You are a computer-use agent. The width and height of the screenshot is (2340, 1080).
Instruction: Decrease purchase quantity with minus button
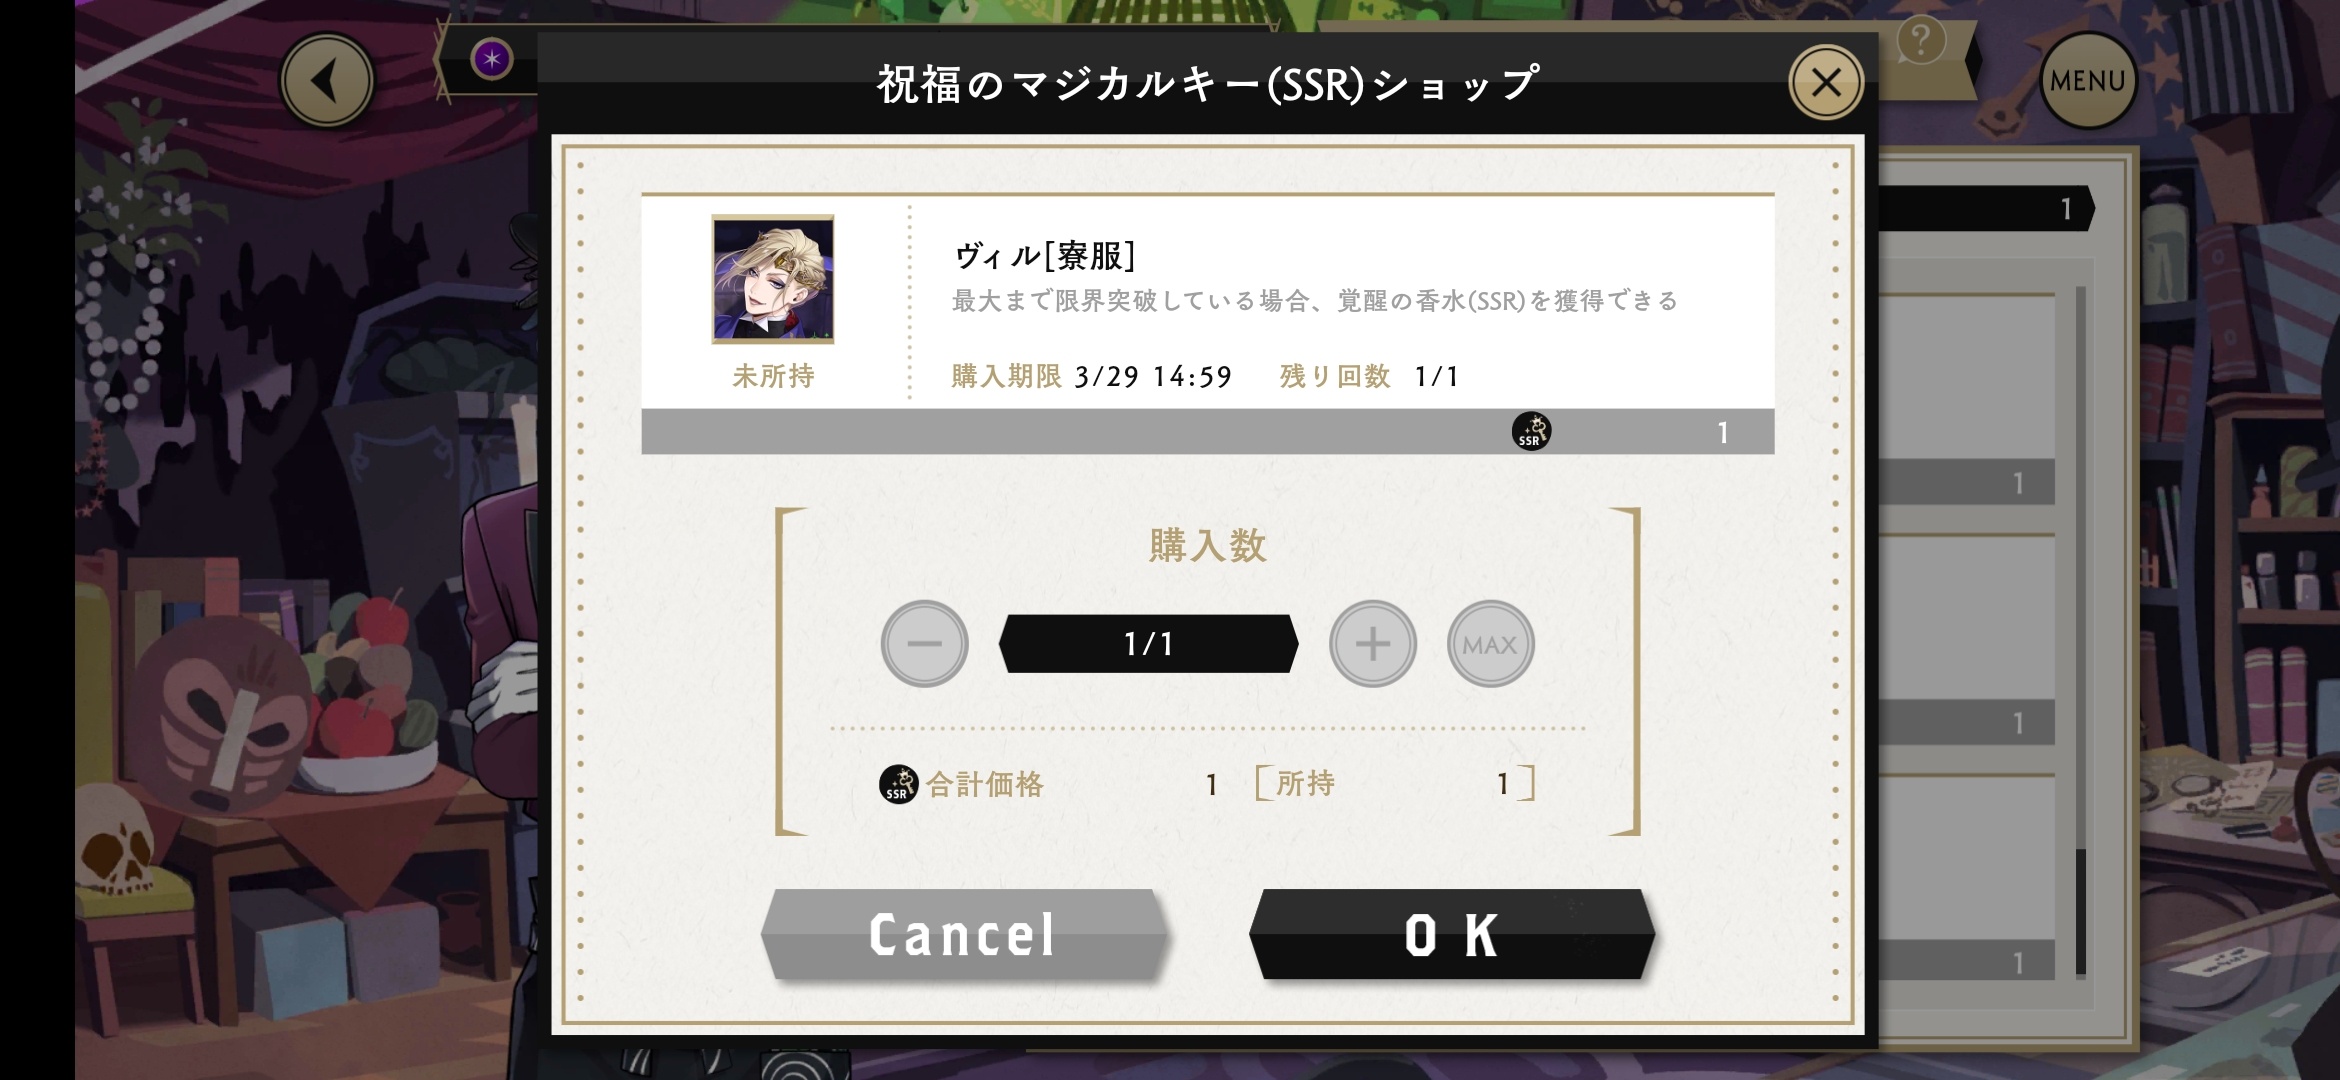point(924,644)
